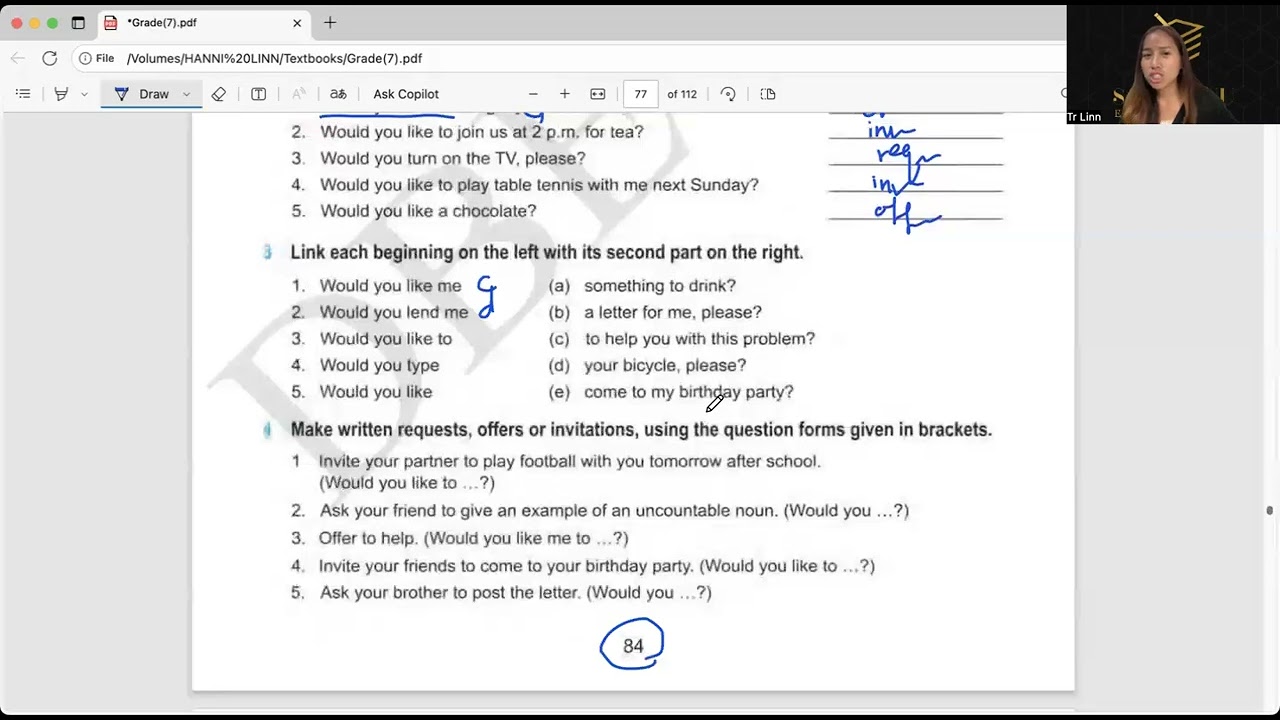The width and height of the screenshot is (1280, 720).
Task: Click the text 'Offer to help.'
Action: [368, 538]
